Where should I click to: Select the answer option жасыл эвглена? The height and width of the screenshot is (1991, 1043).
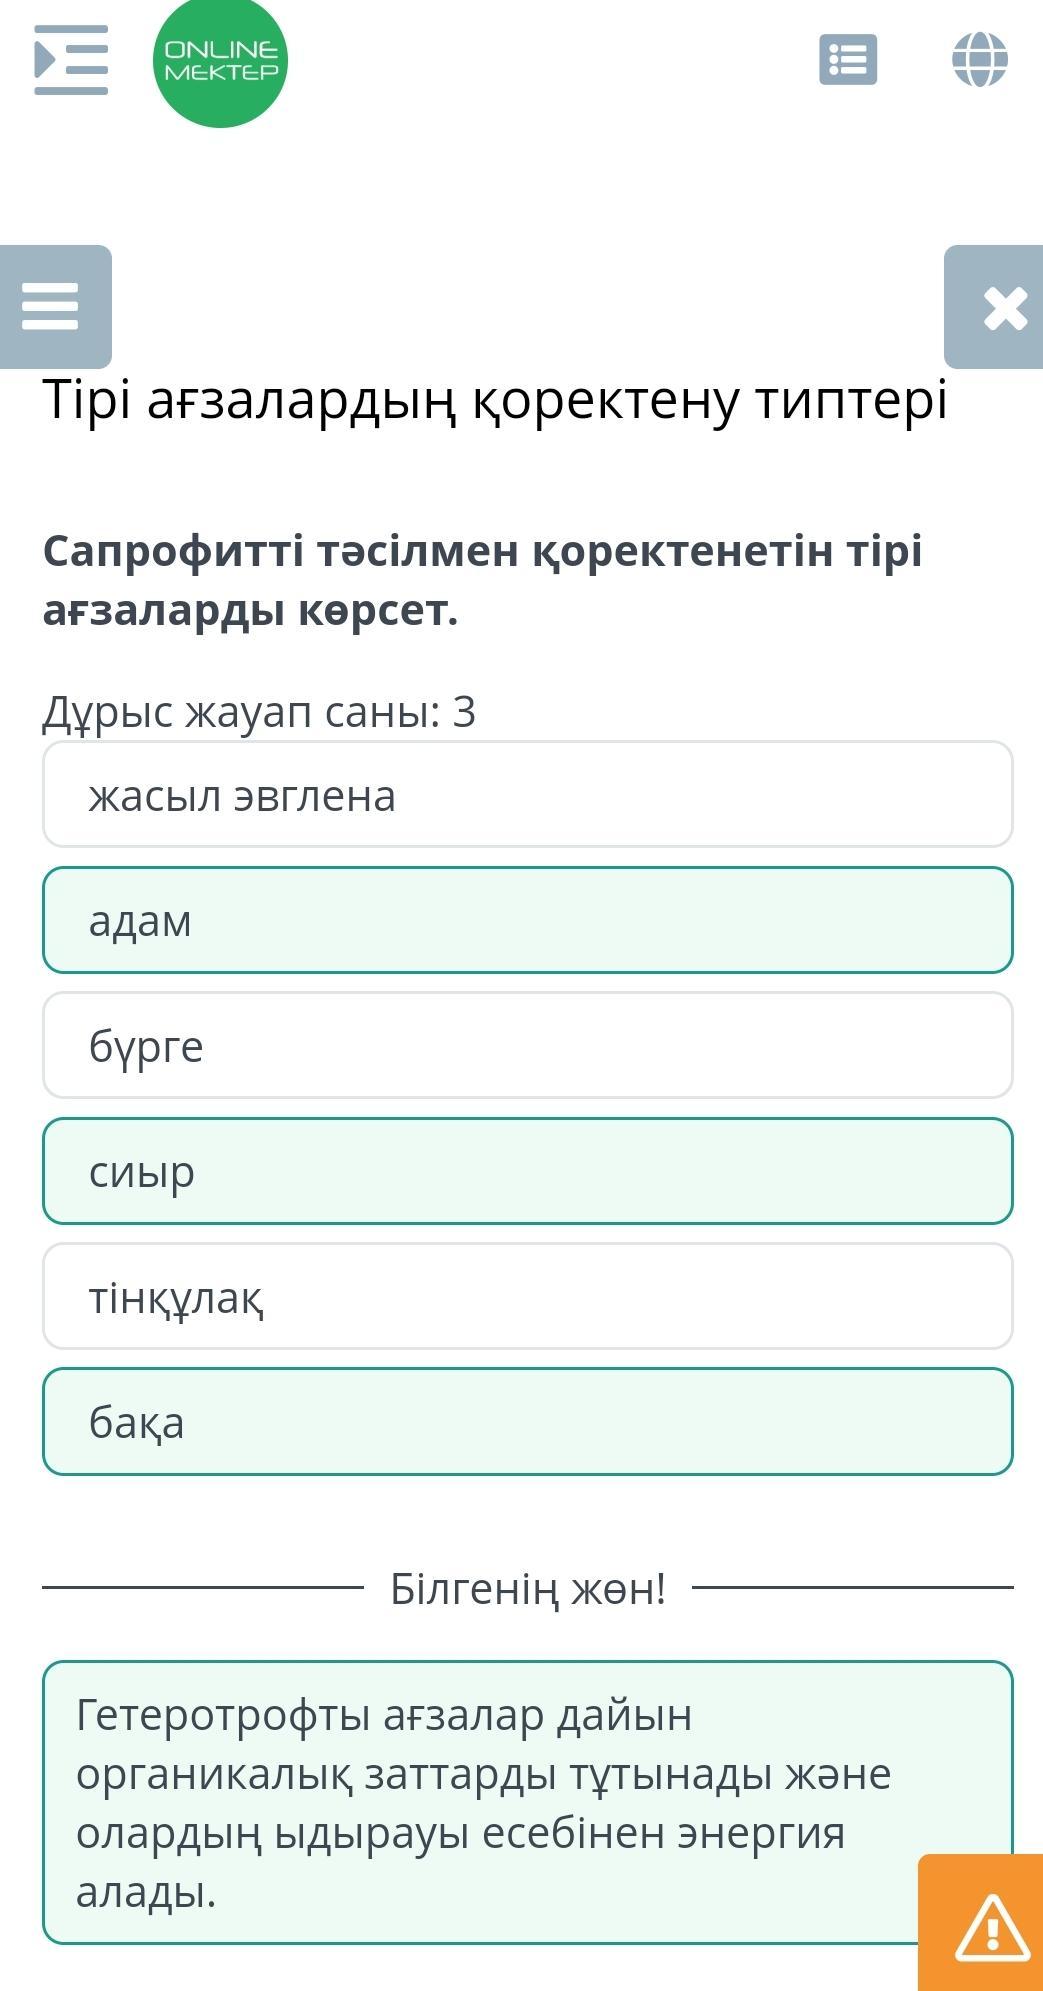pyautogui.click(x=528, y=795)
